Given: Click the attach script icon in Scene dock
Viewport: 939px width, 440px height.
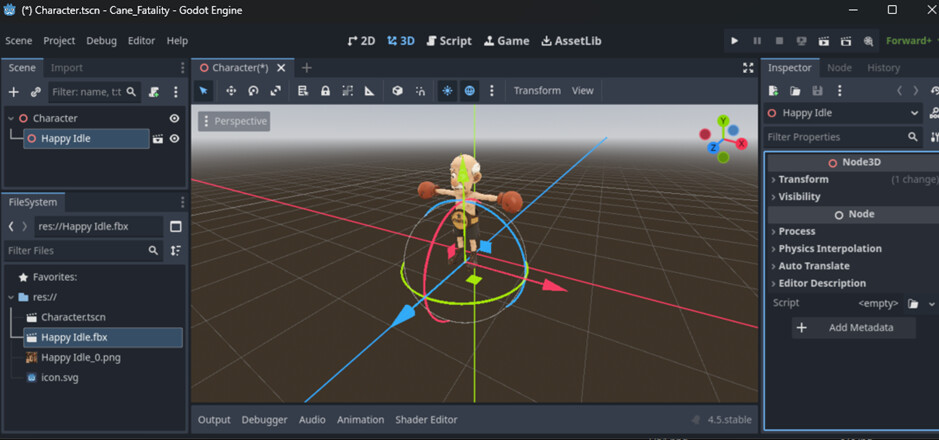Looking at the screenshot, I should pyautogui.click(x=154, y=92).
